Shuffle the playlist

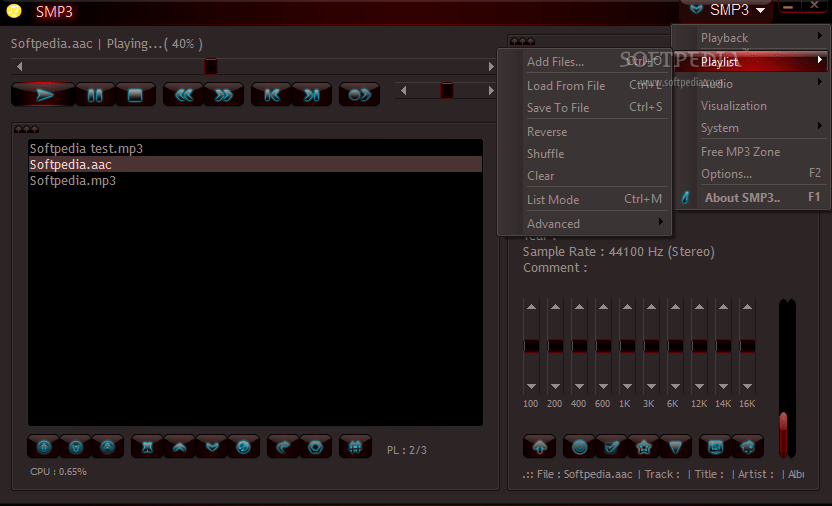(584, 154)
